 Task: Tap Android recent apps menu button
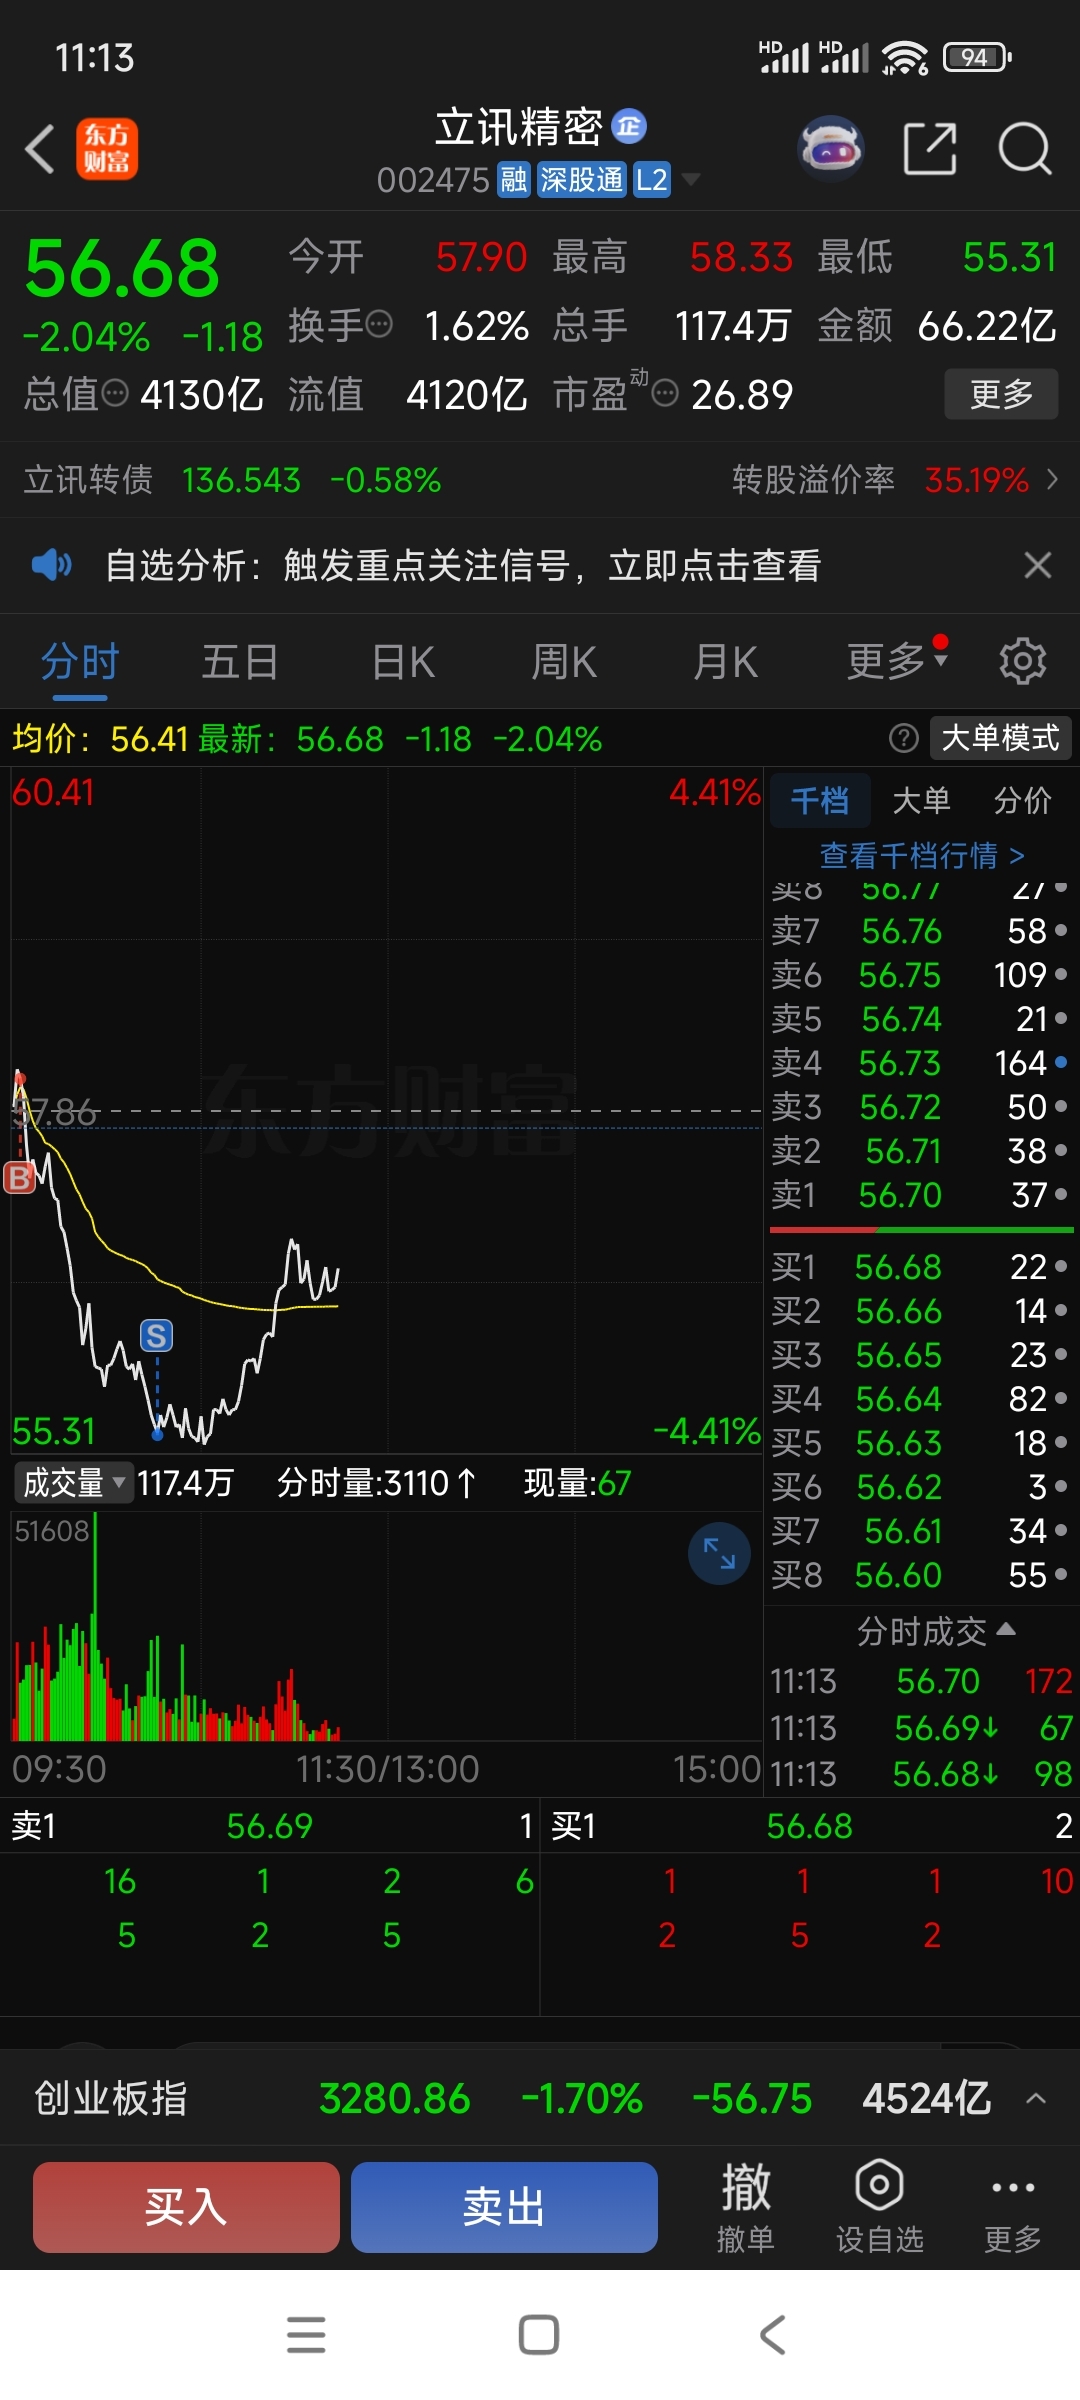tap(306, 2335)
